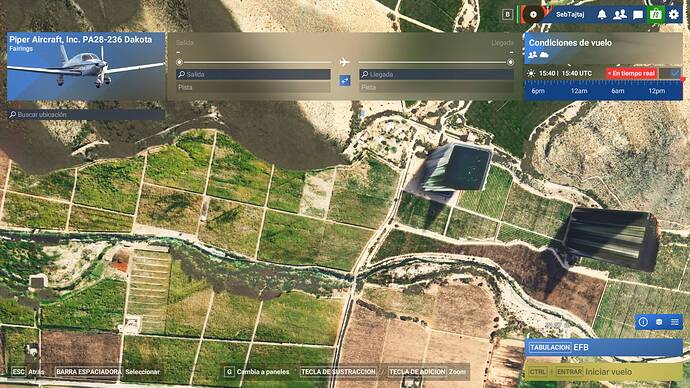The image size is (690, 388).
Task: Click the SebTajtaj profile avatar
Action: pos(533,15)
